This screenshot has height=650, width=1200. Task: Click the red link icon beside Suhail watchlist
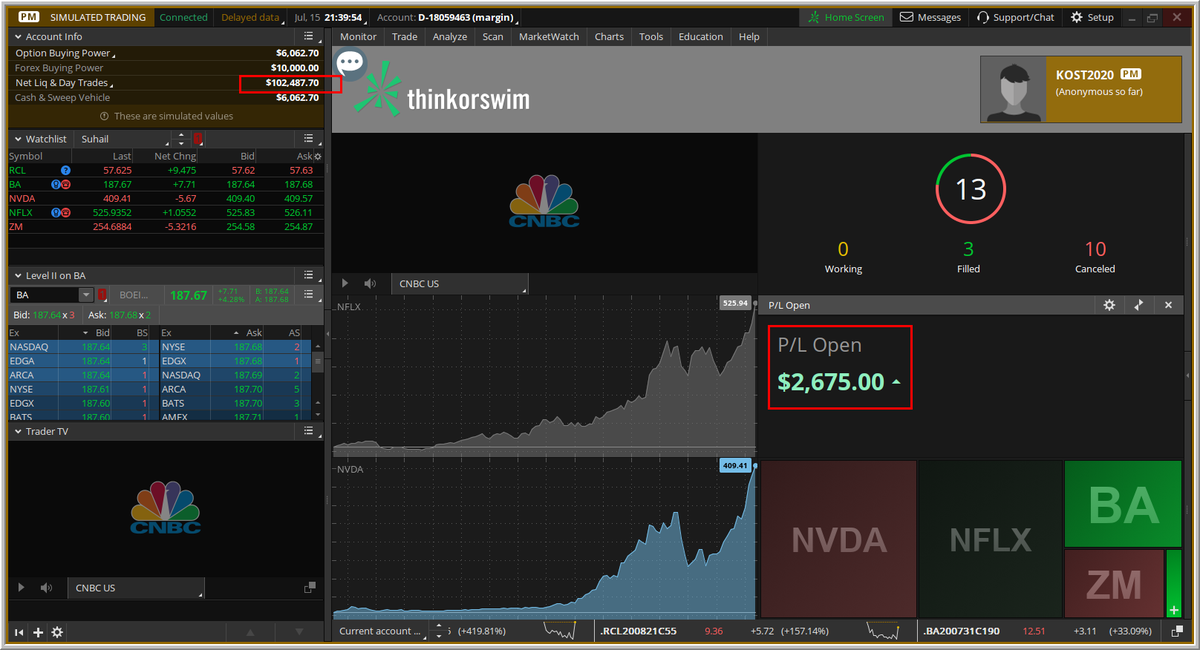pos(198,139)
